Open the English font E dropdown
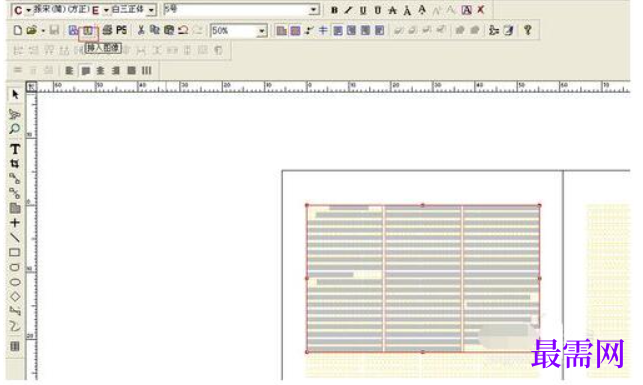643x385 pixels. [106, 10]
